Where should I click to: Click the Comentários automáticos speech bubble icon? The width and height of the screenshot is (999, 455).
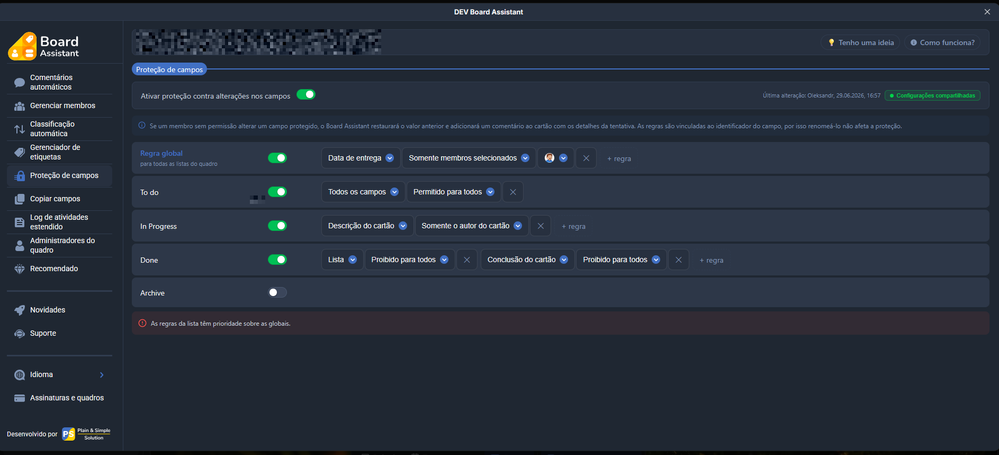[20, 82]
